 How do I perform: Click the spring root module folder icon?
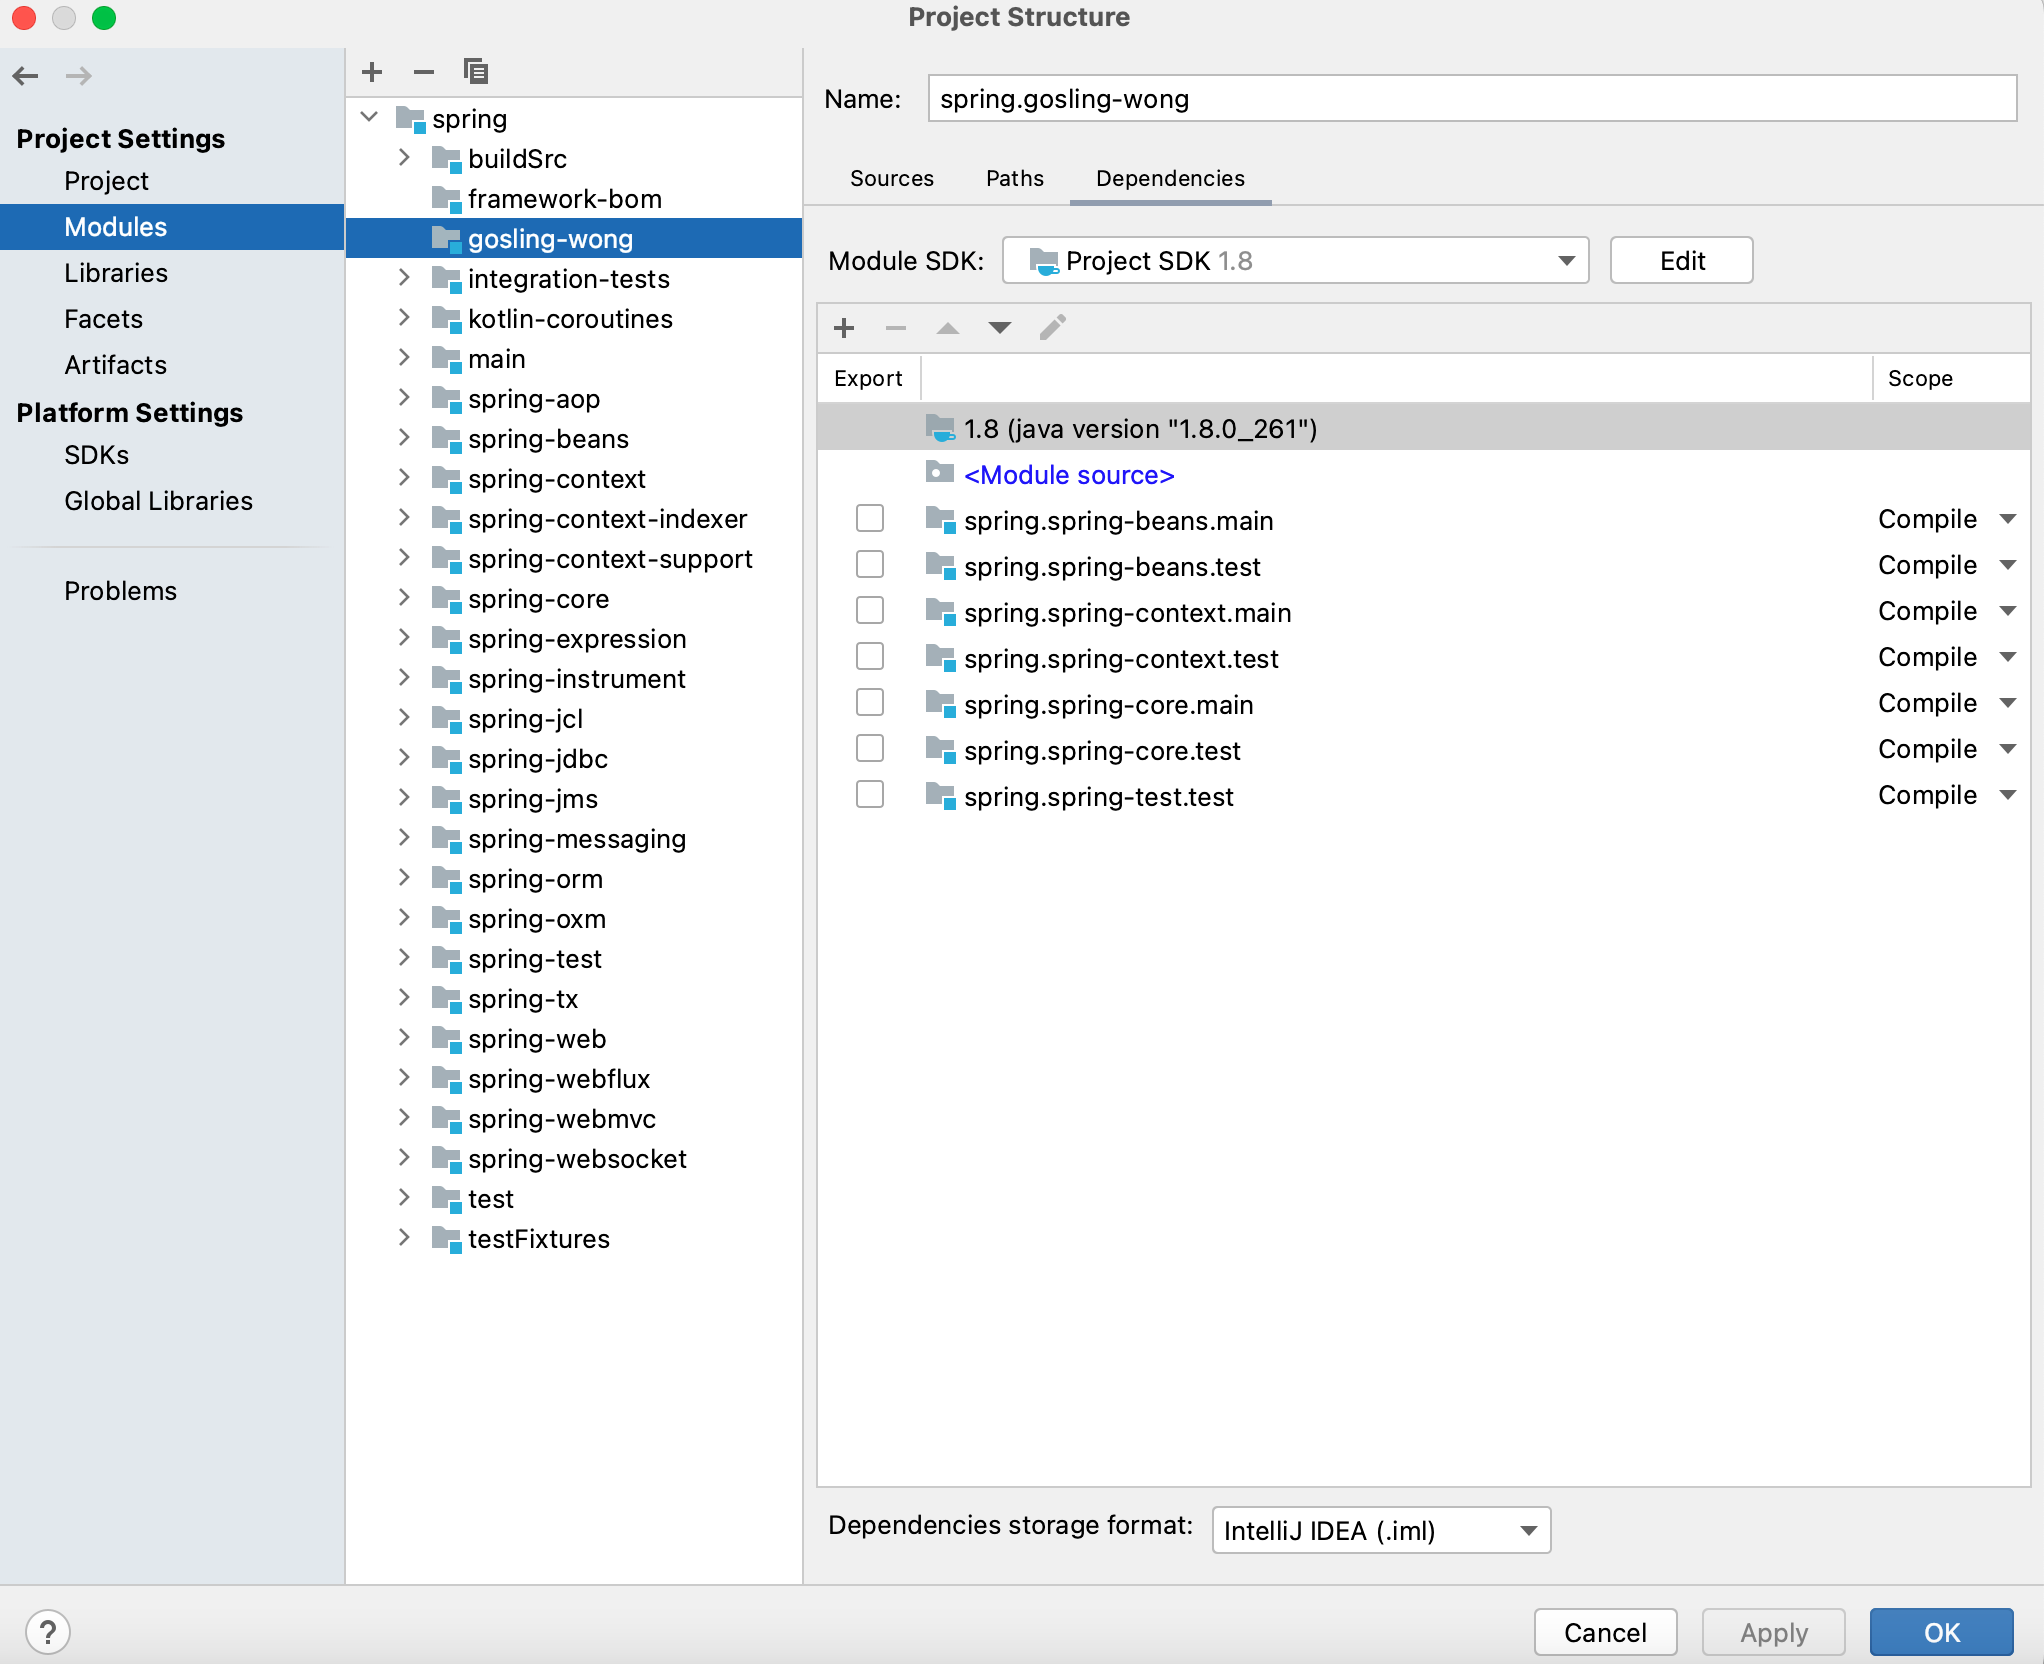(x=410, y=119)
